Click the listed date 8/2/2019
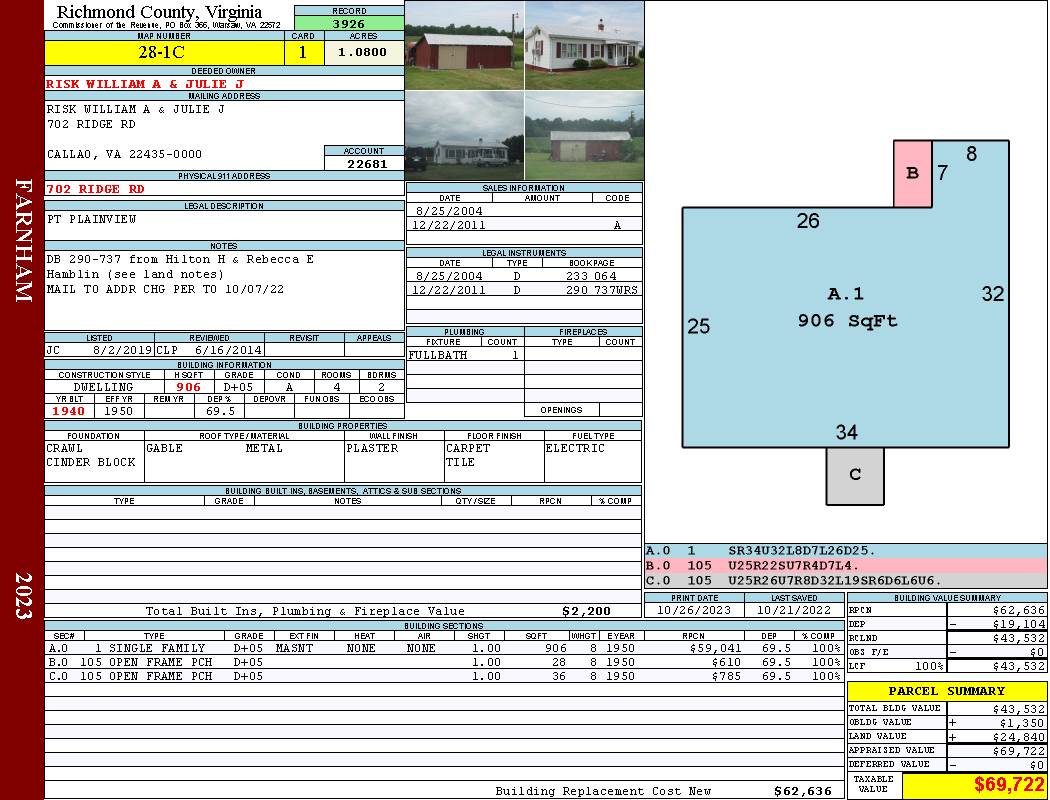1050x800 pixels. click(x=122, y=349)
